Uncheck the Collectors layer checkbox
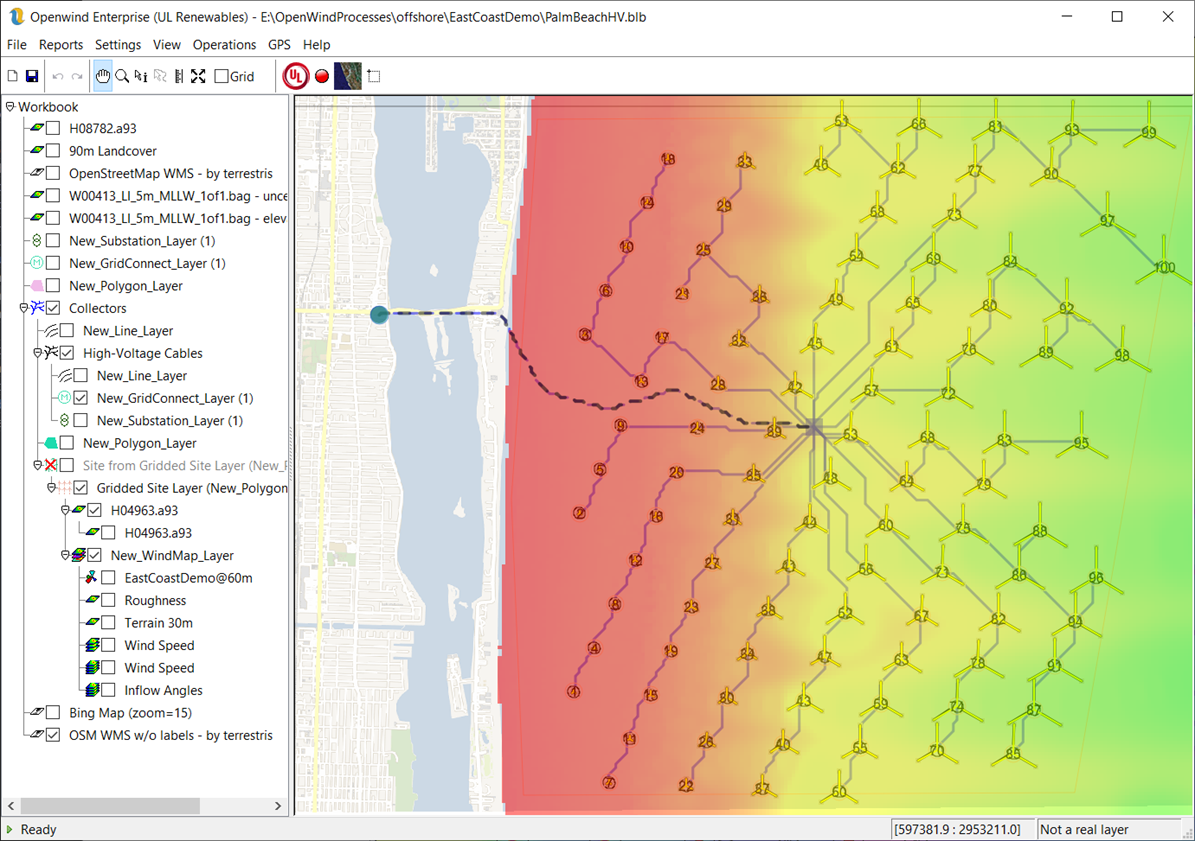Viewport: 1195px width, 841px height. coord(53,308)
